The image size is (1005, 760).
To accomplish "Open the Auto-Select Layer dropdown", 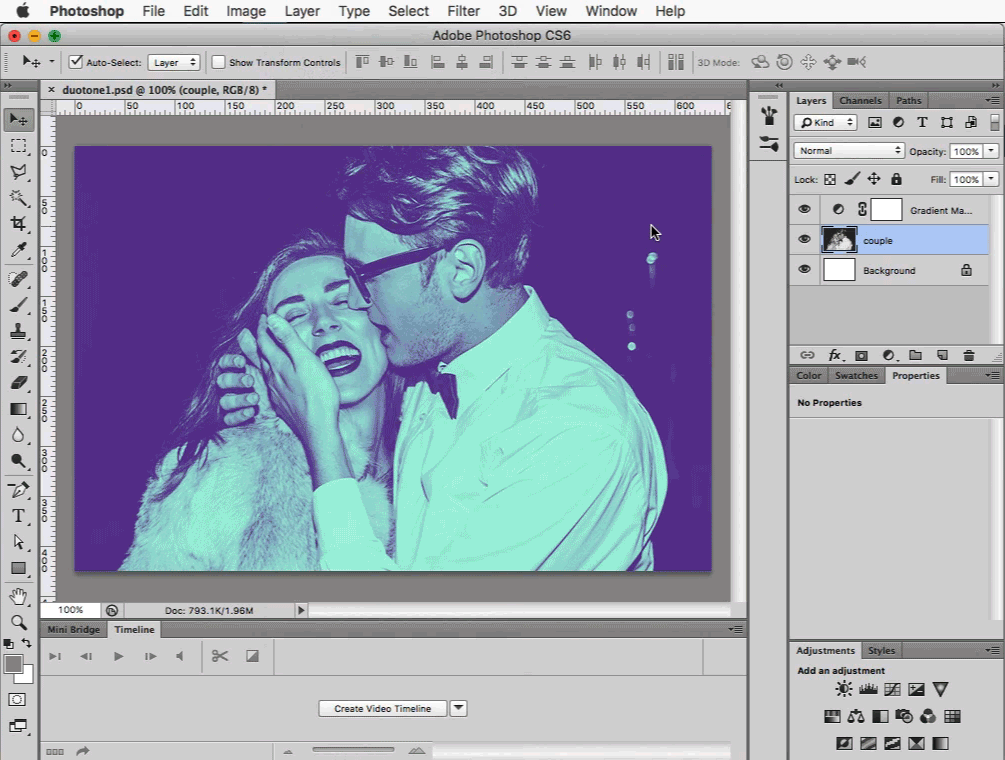I will [x=174, y=62].
